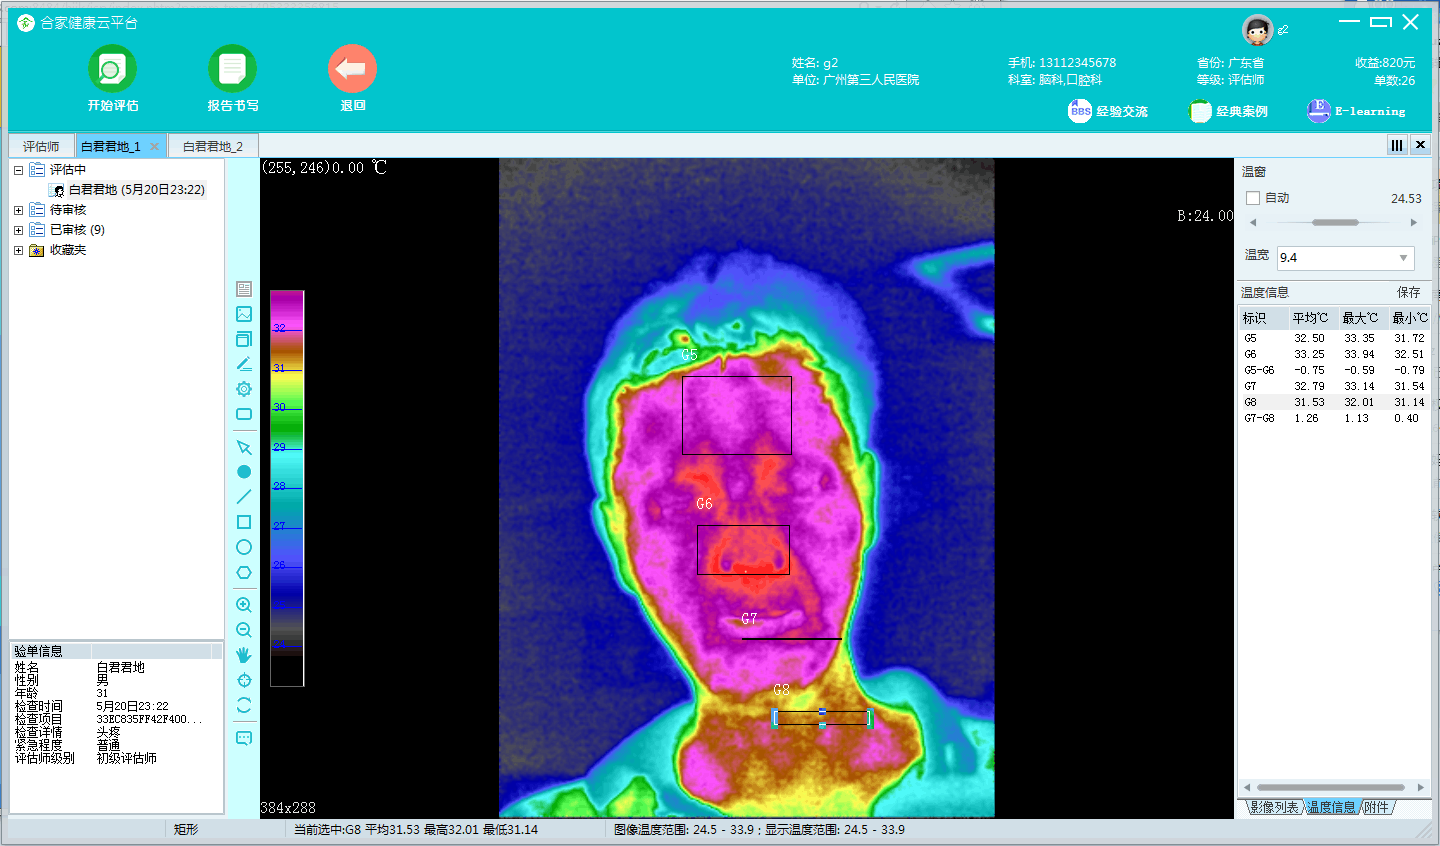Click the zoom out magnifier tool
The image size is (1440, 846).
[244, 630]
